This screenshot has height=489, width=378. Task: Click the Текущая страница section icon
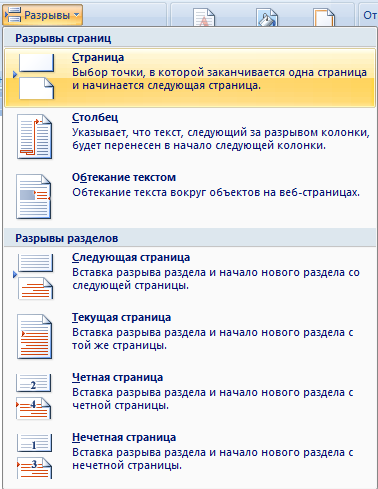(34, 337)
